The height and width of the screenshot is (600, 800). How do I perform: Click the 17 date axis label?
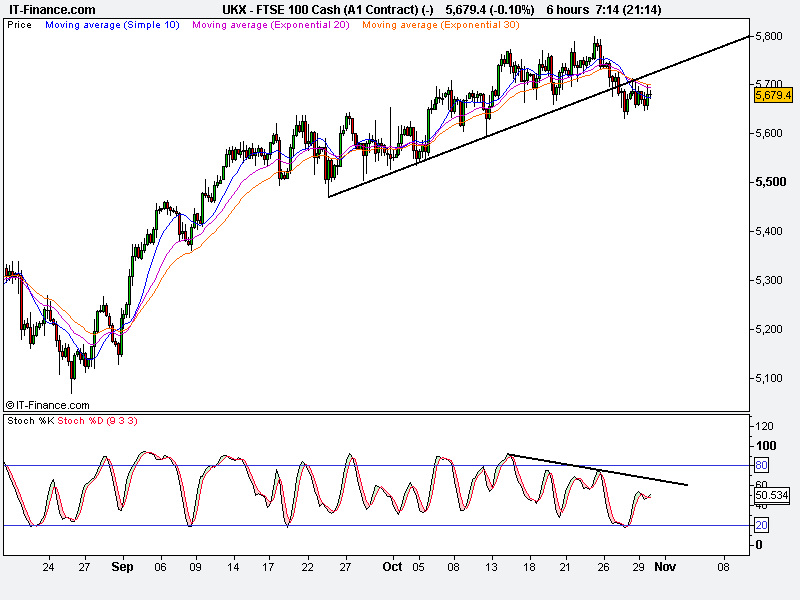click(x=268, y=567)
